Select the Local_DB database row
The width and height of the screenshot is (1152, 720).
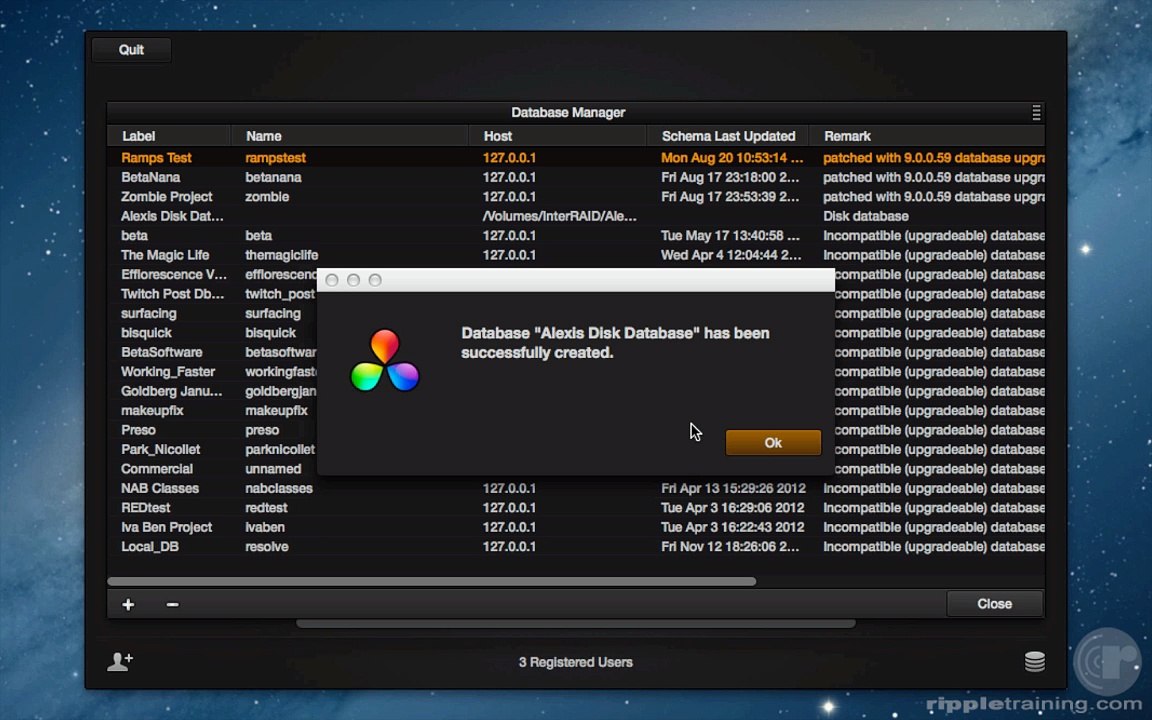point(576,547)
